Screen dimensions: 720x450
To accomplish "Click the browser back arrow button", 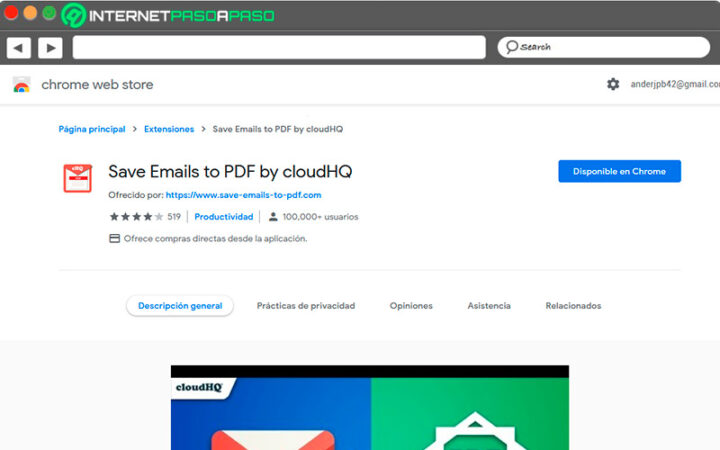I will pyautogui.click(x=19, y=48).
